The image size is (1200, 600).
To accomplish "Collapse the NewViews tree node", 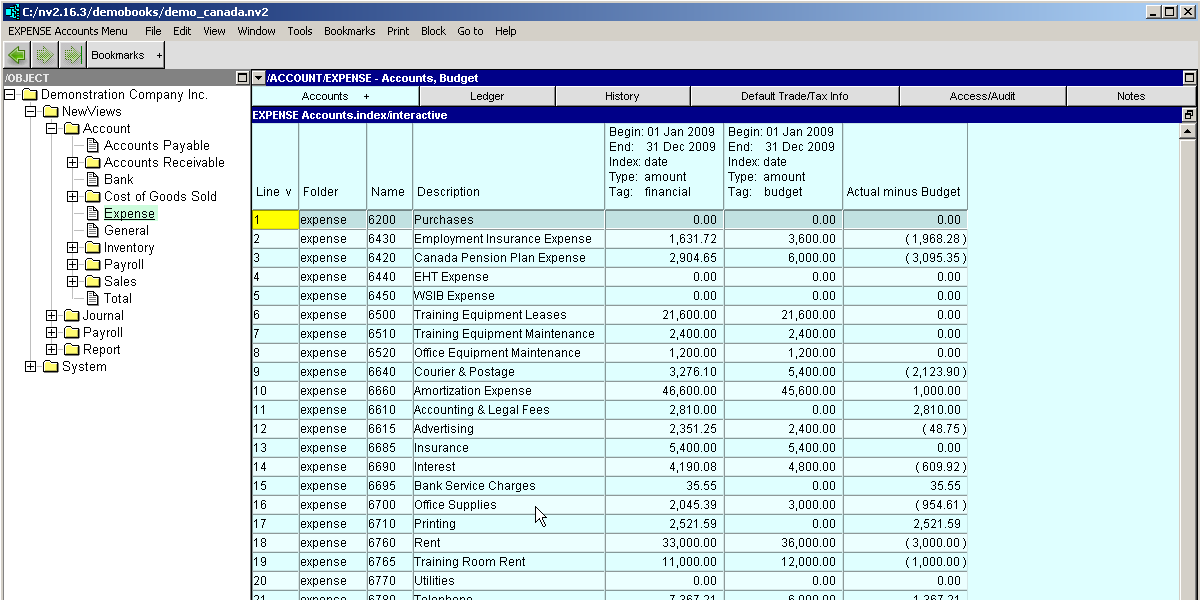I will pos(31,112).
